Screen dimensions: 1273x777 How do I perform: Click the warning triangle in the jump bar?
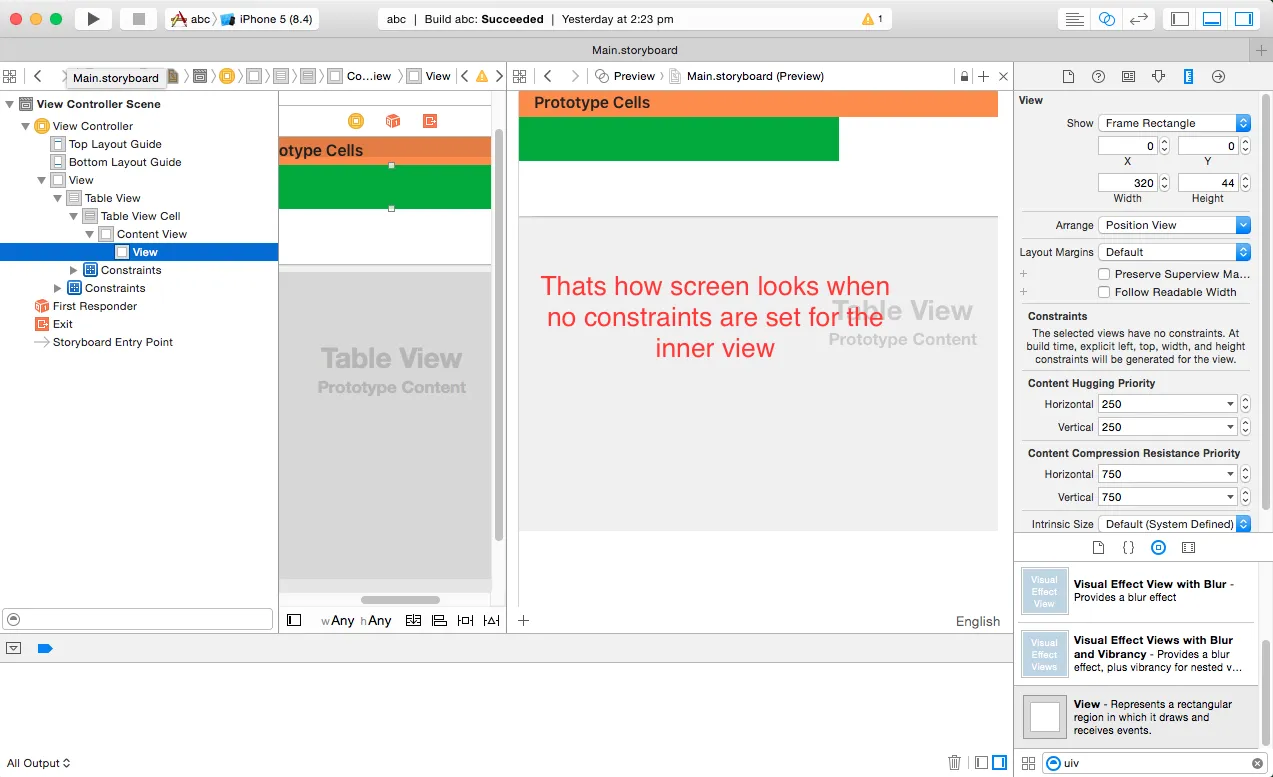(x=482, y=76)
